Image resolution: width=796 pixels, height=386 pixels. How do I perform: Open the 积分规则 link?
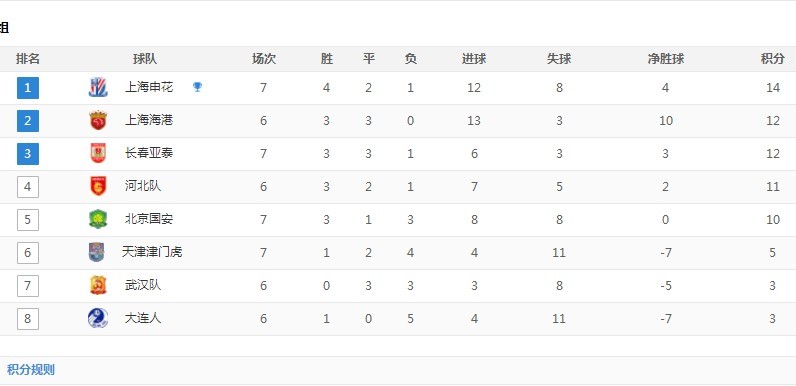30,370
